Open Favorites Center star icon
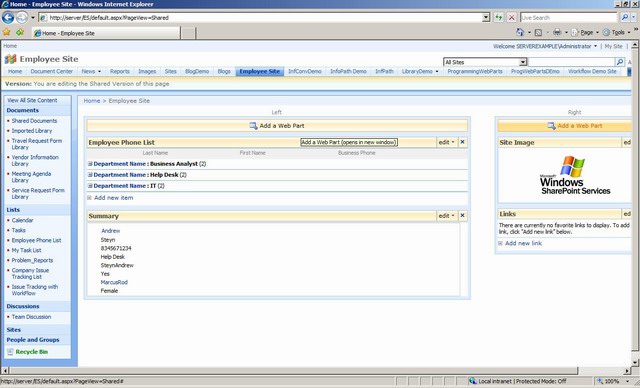Screen dimensions: 640x388 click(6, 32)
